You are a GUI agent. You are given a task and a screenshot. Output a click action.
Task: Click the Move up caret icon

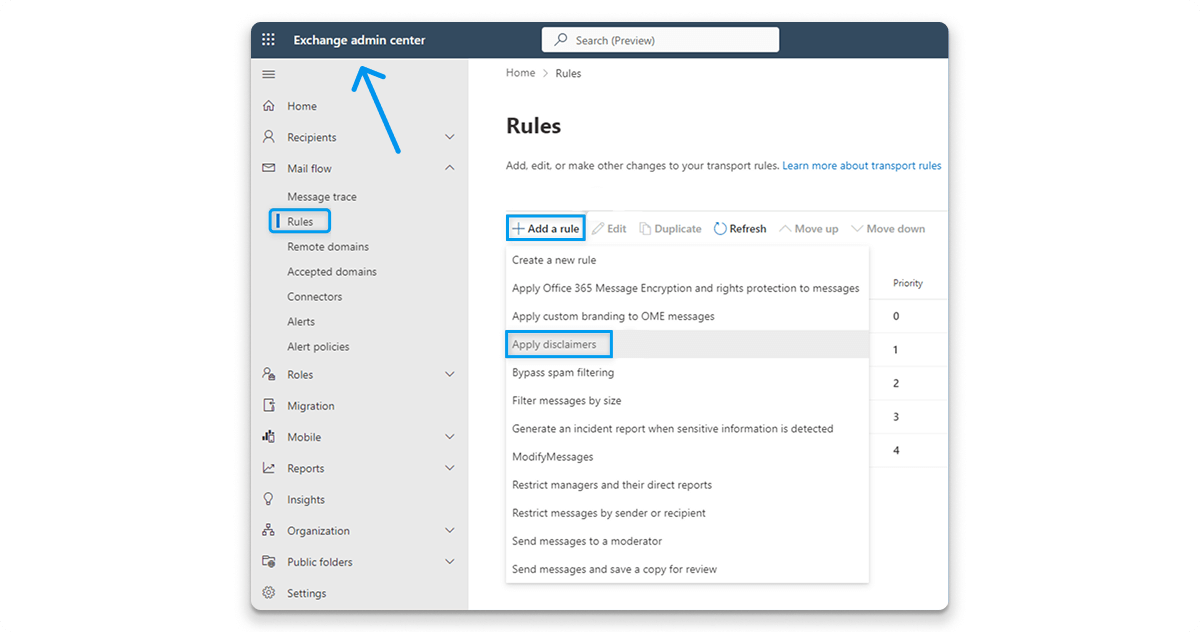(x=785, y=229)
